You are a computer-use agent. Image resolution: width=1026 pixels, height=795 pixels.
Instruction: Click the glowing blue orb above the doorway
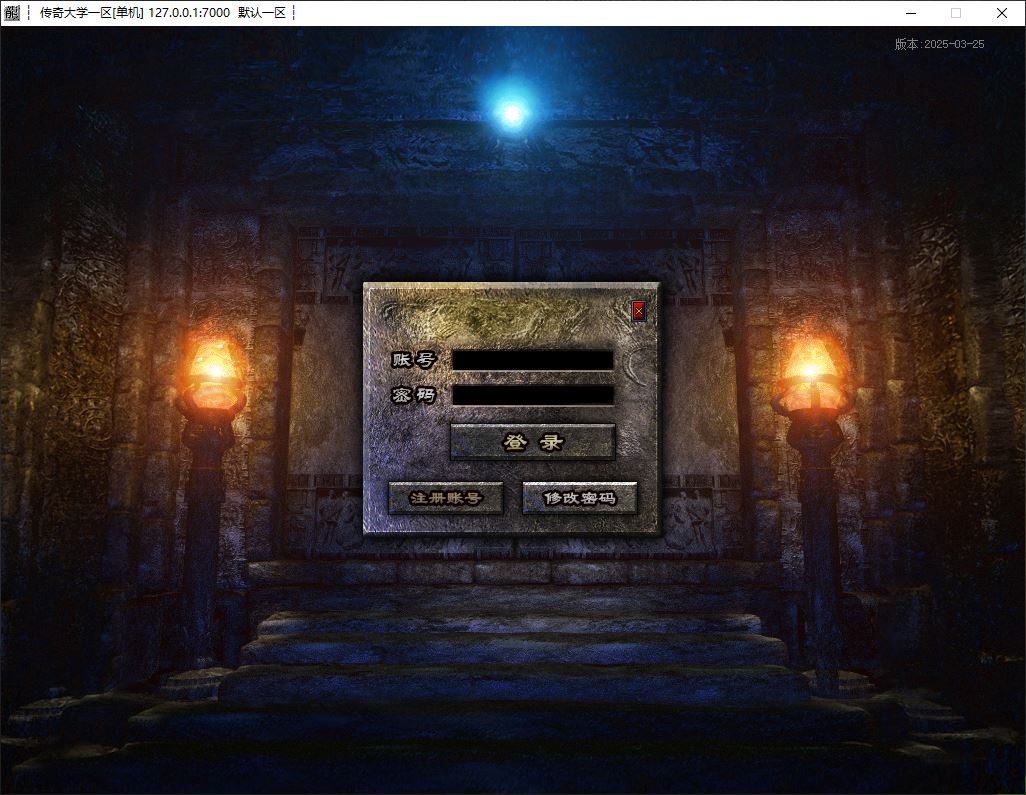point(513,113)
